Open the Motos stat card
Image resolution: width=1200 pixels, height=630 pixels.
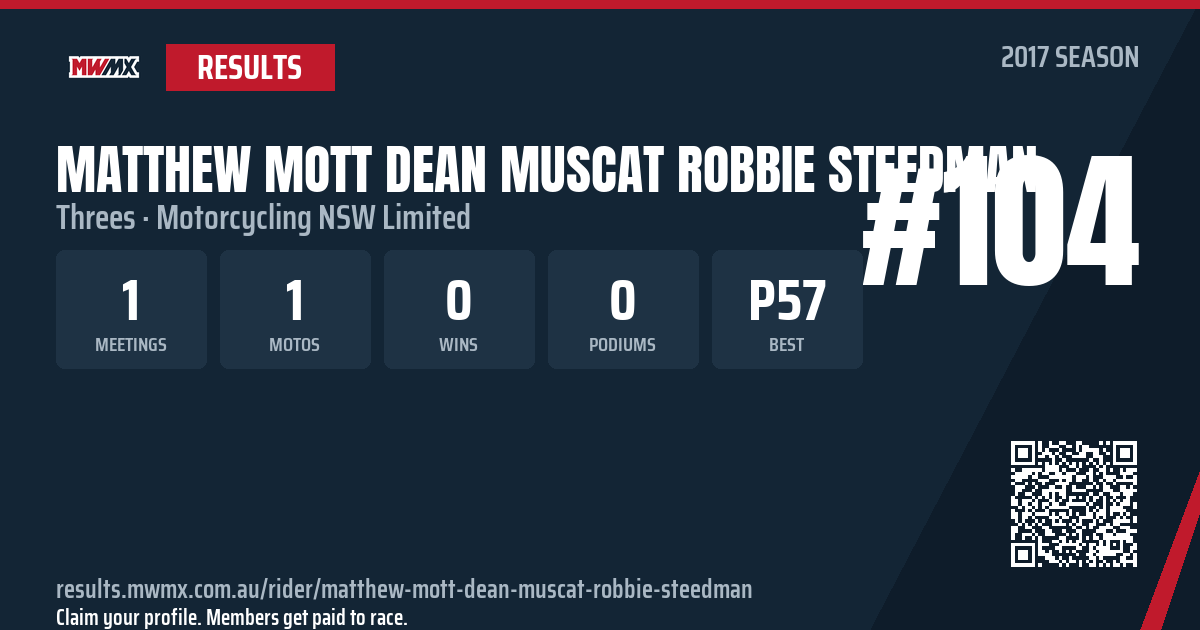click(295, 309)
